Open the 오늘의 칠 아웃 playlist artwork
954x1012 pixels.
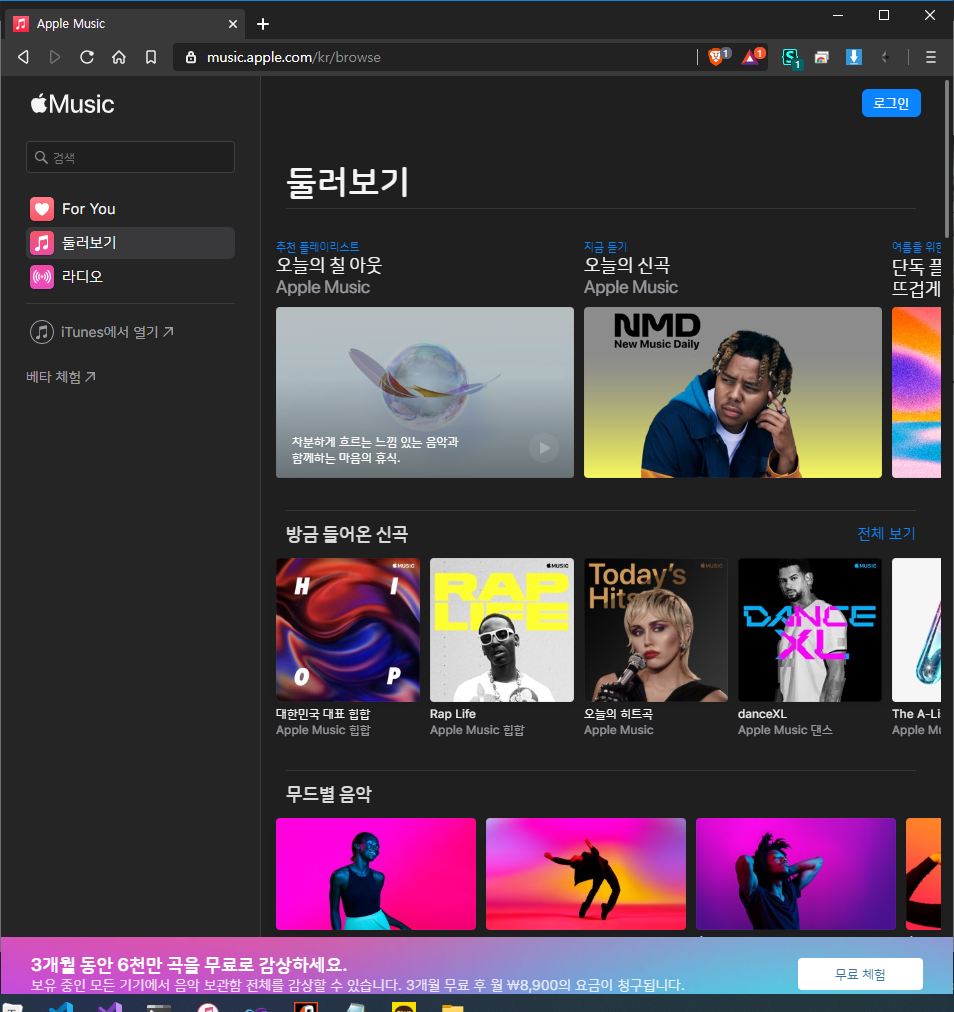pyautogui.click(x=425, y=392)
